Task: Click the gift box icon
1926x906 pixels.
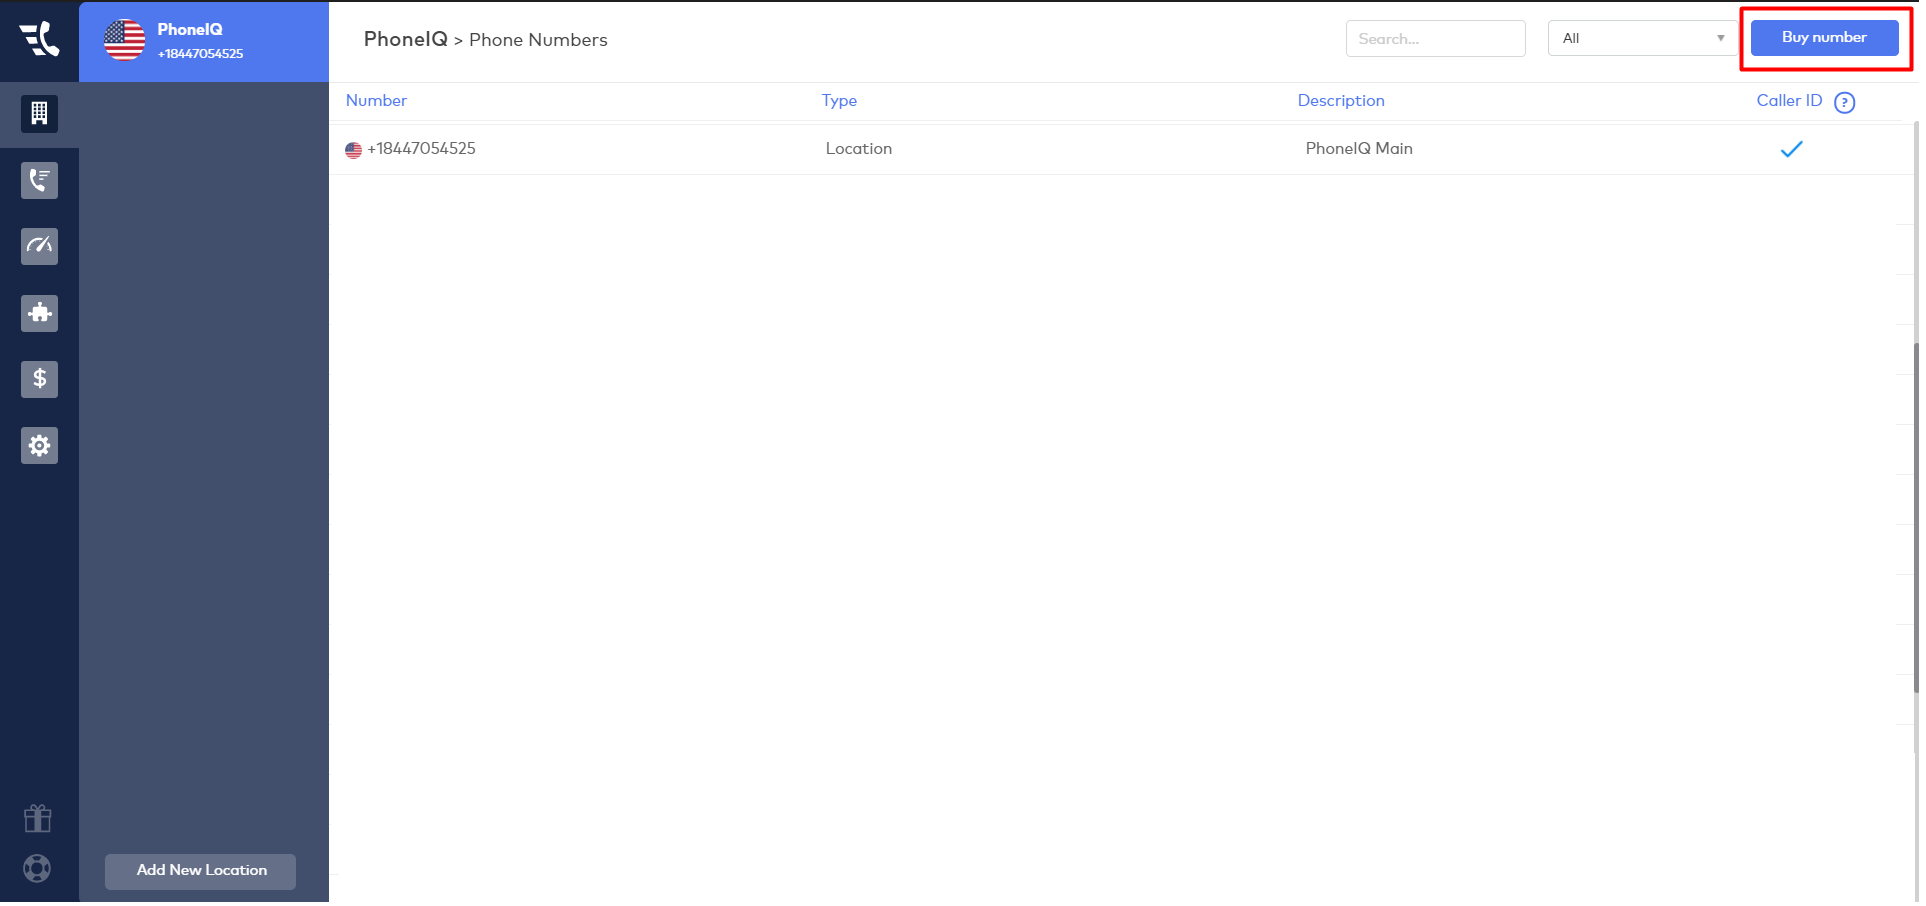Action: pyautogui.click(x=38, y=819)
